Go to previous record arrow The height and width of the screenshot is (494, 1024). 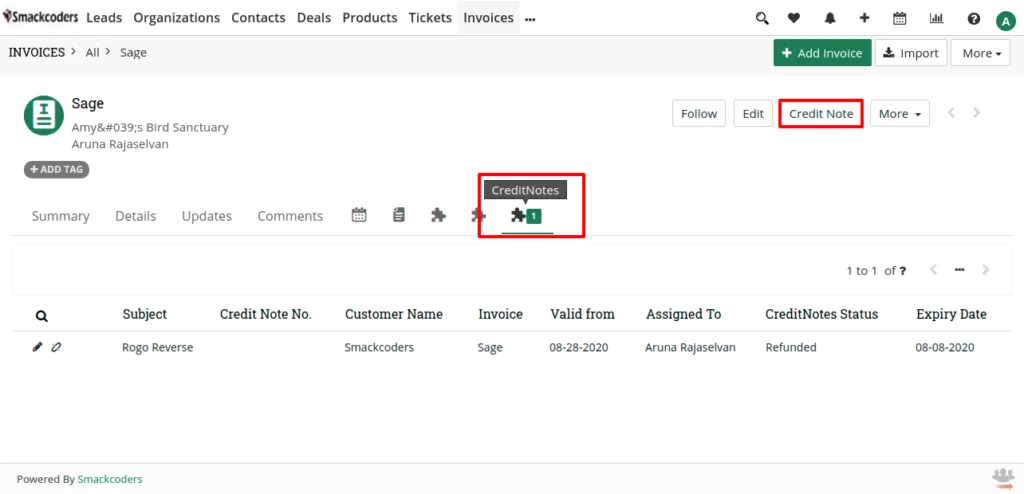[x=952, y=112]
